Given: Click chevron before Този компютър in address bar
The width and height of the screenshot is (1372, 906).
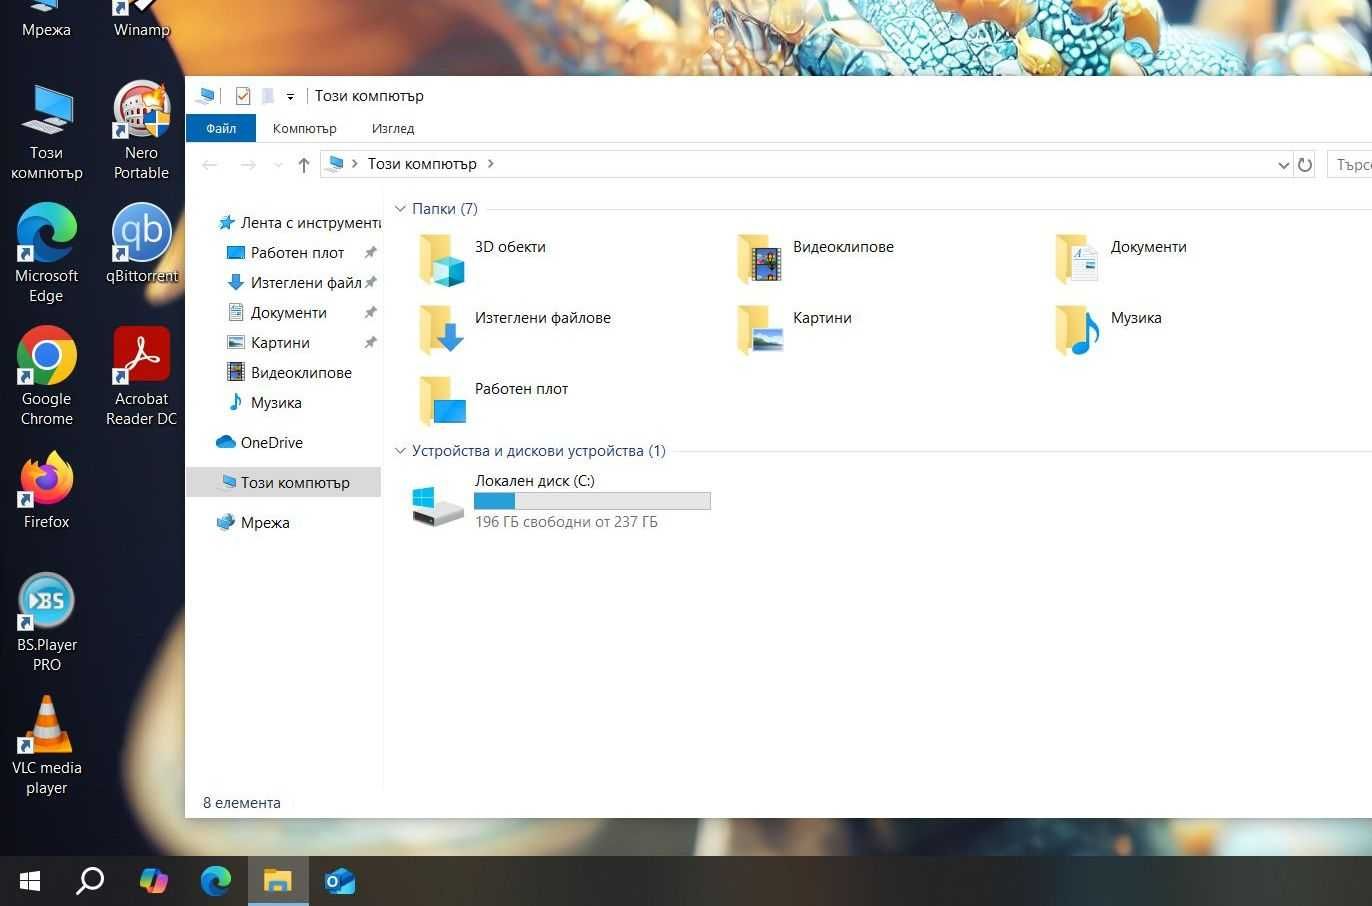Looking at the screenshot, I should tap(355, 164).
